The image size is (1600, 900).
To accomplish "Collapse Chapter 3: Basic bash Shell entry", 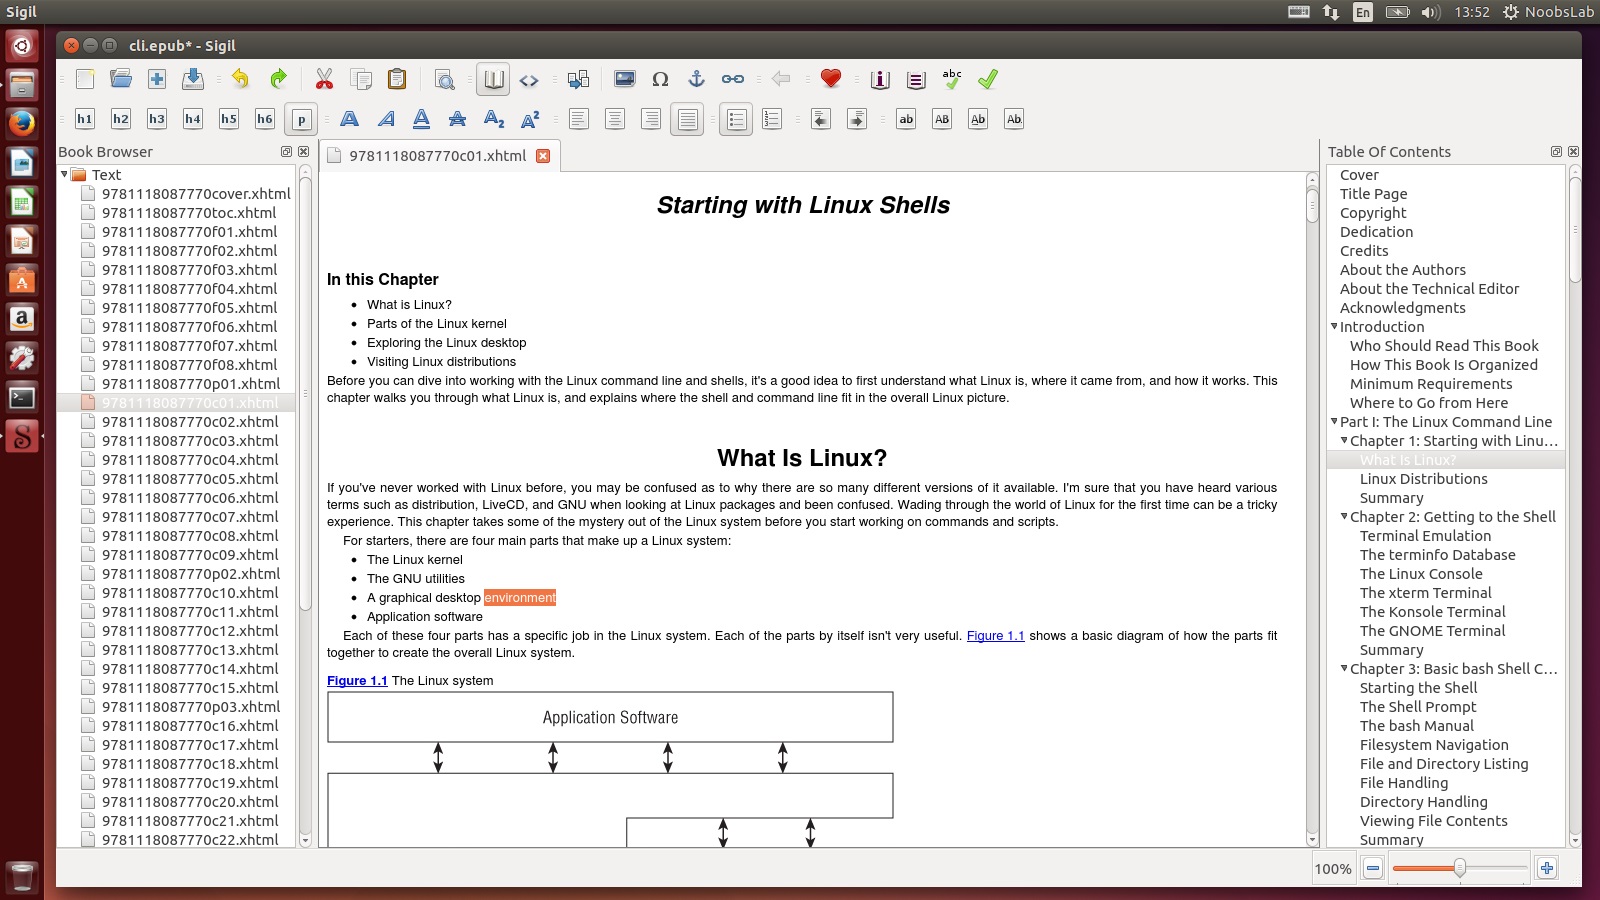I will pyautogui.click(x=1344, y=668).
